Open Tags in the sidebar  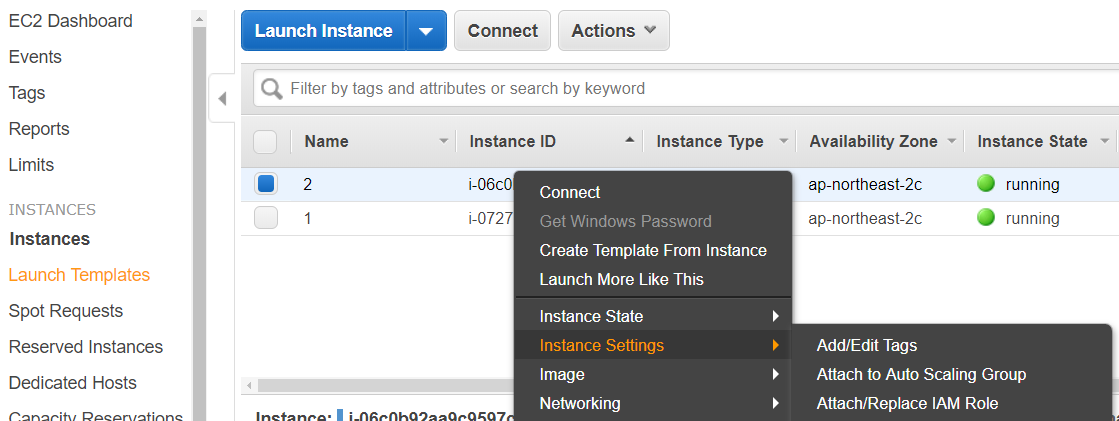(x=27, y=93)
